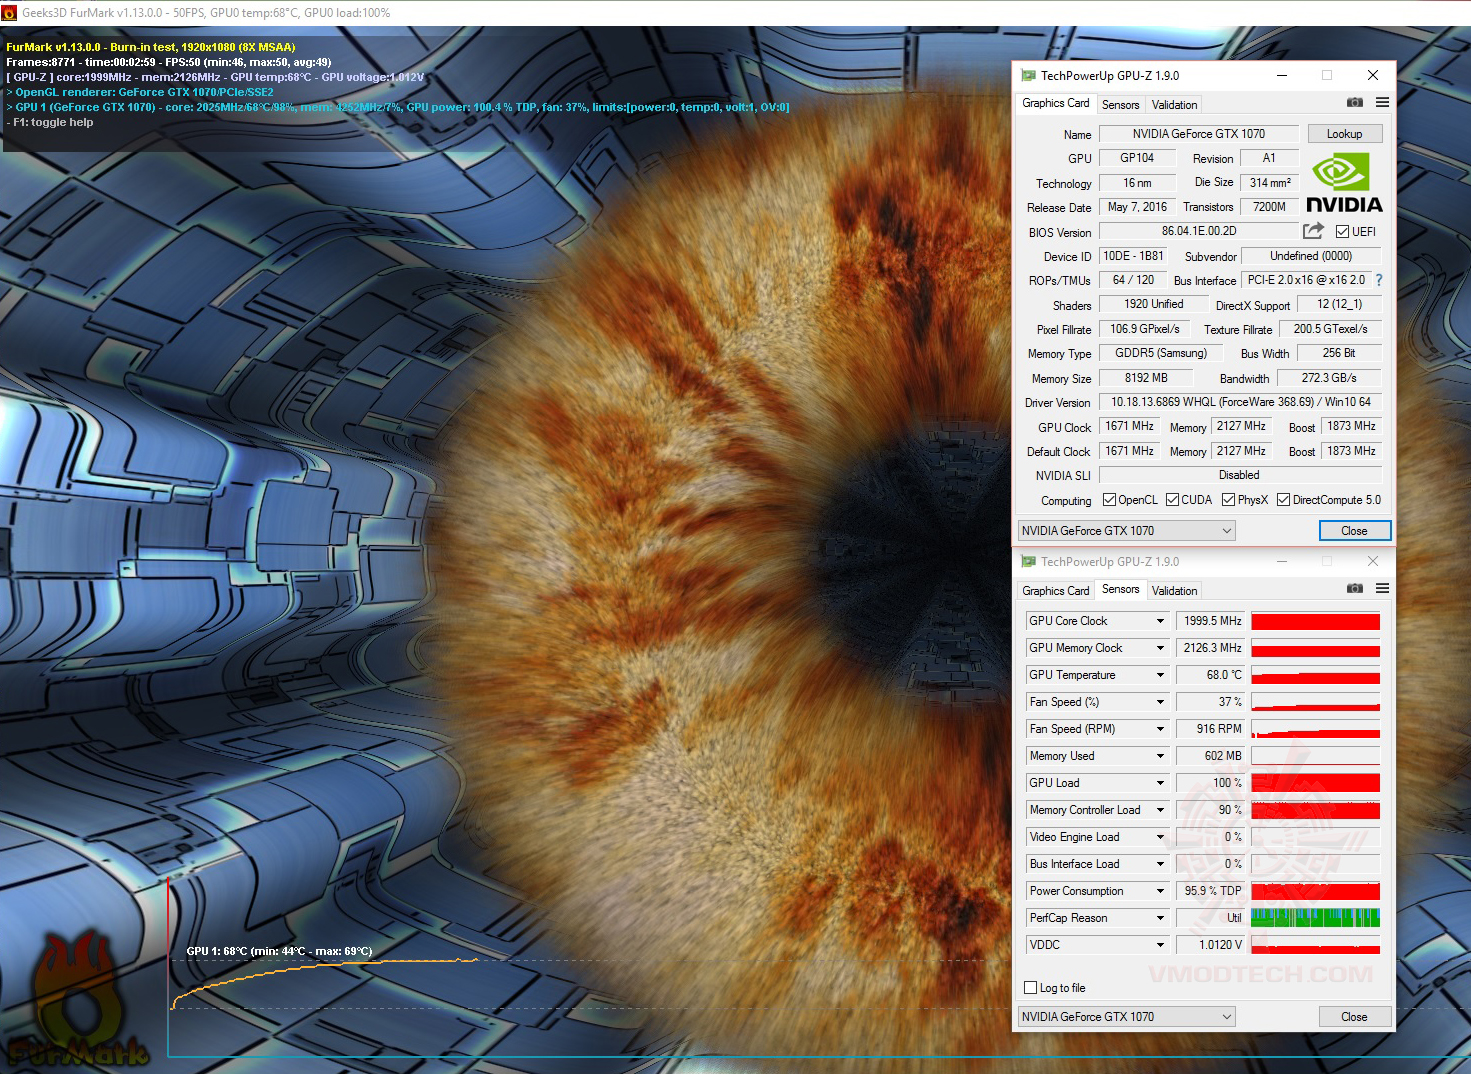Viewport: 1471px width, 1074px height.
Task: Toggle the DirectCompute 5.0 checkbox
Action: 1283,500
